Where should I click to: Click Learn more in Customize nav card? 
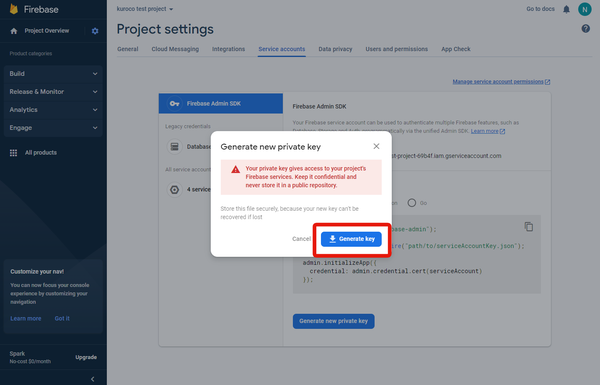tap(26, 318)
